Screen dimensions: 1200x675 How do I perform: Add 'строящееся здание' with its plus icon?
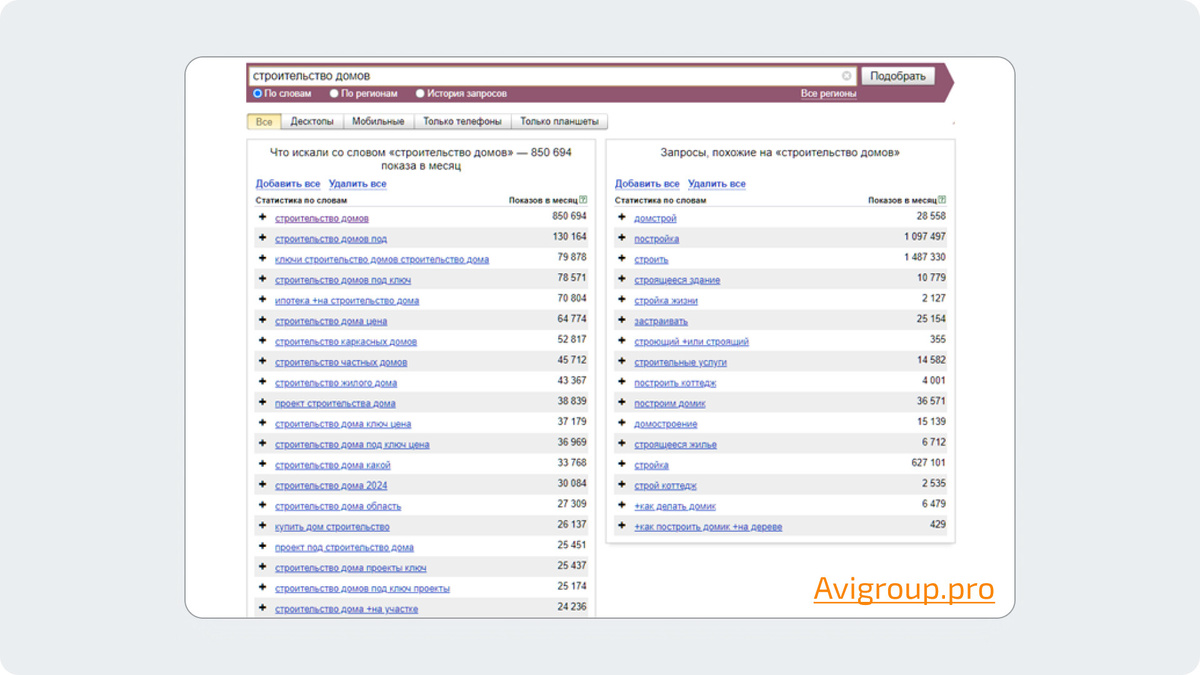(622, 279)
